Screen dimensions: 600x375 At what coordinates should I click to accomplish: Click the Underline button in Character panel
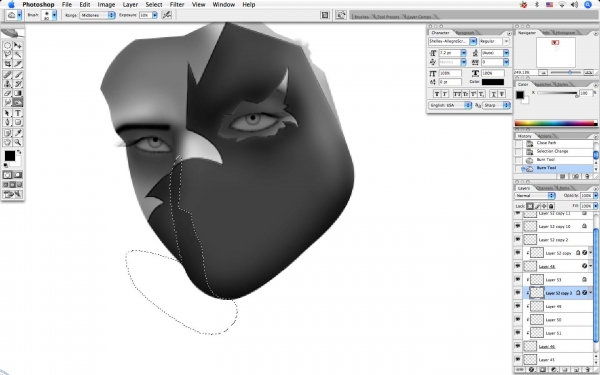click(494, 94)
